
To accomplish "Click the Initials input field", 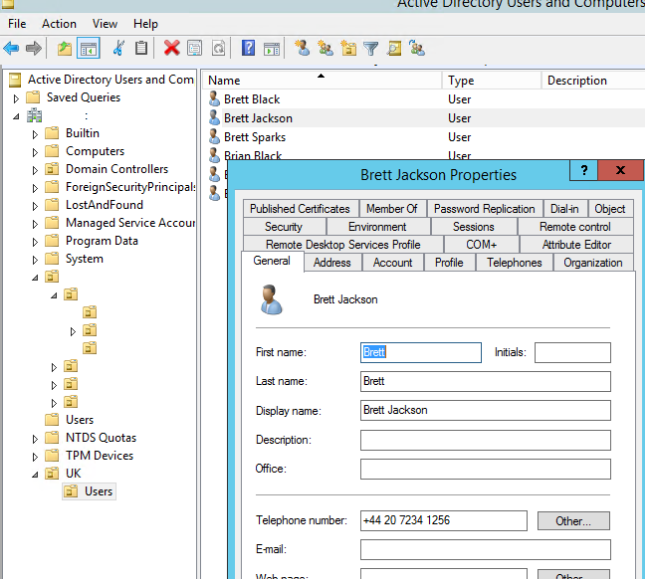I will pyautogui.click(x=573, y=353).
